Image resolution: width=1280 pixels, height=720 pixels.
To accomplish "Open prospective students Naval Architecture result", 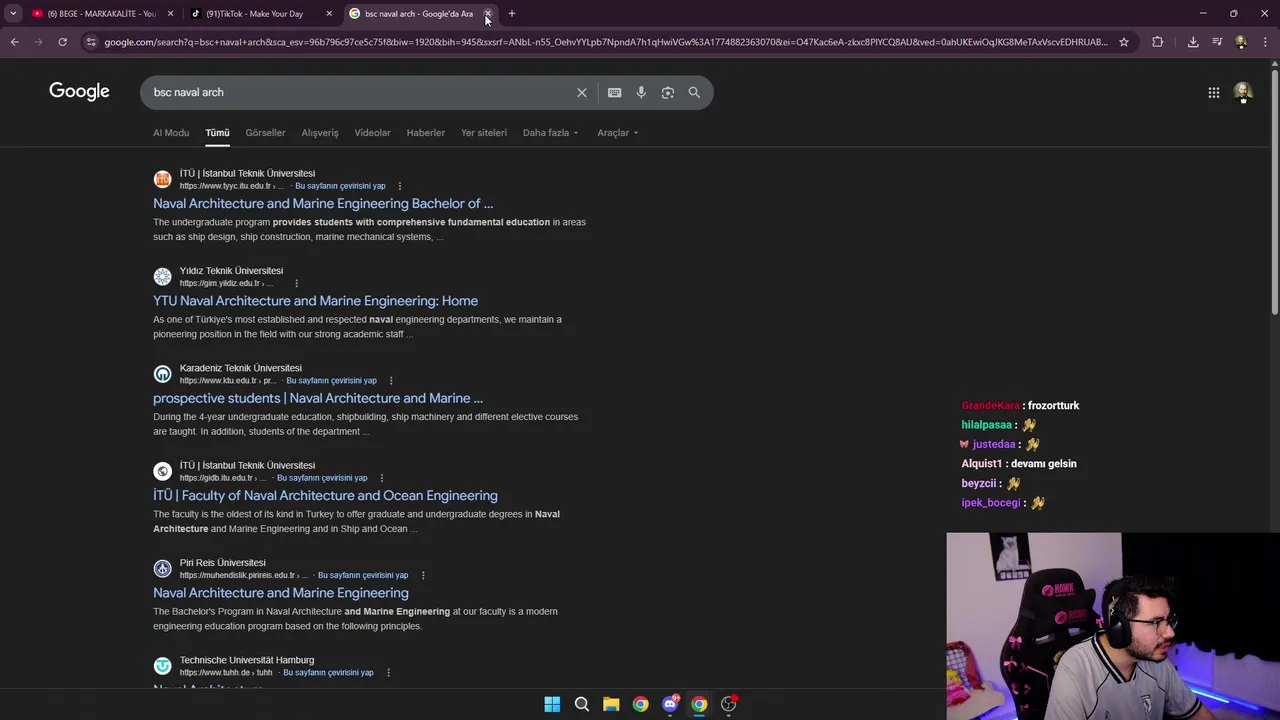I will pyautogui.click(x=318, y=398).
